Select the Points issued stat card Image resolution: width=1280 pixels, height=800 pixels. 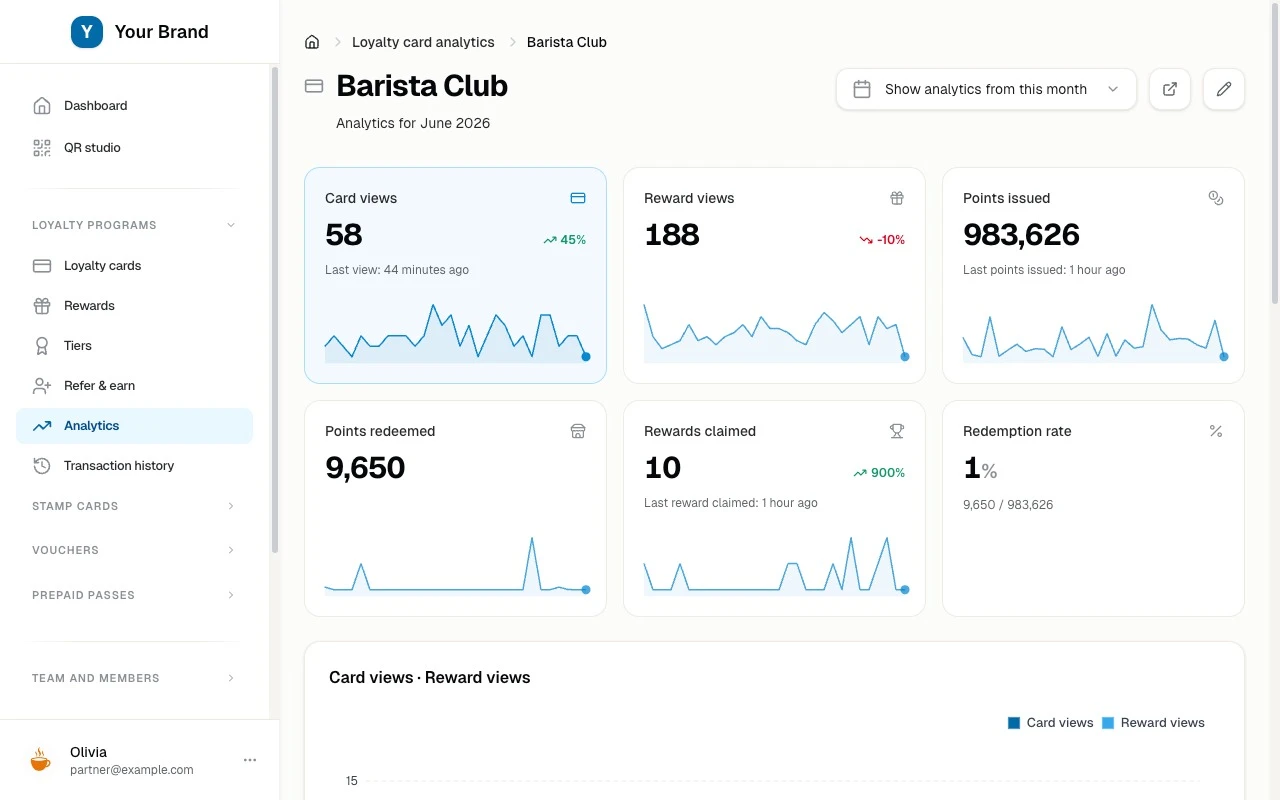pyautogui.click(x=1093, y=275)
